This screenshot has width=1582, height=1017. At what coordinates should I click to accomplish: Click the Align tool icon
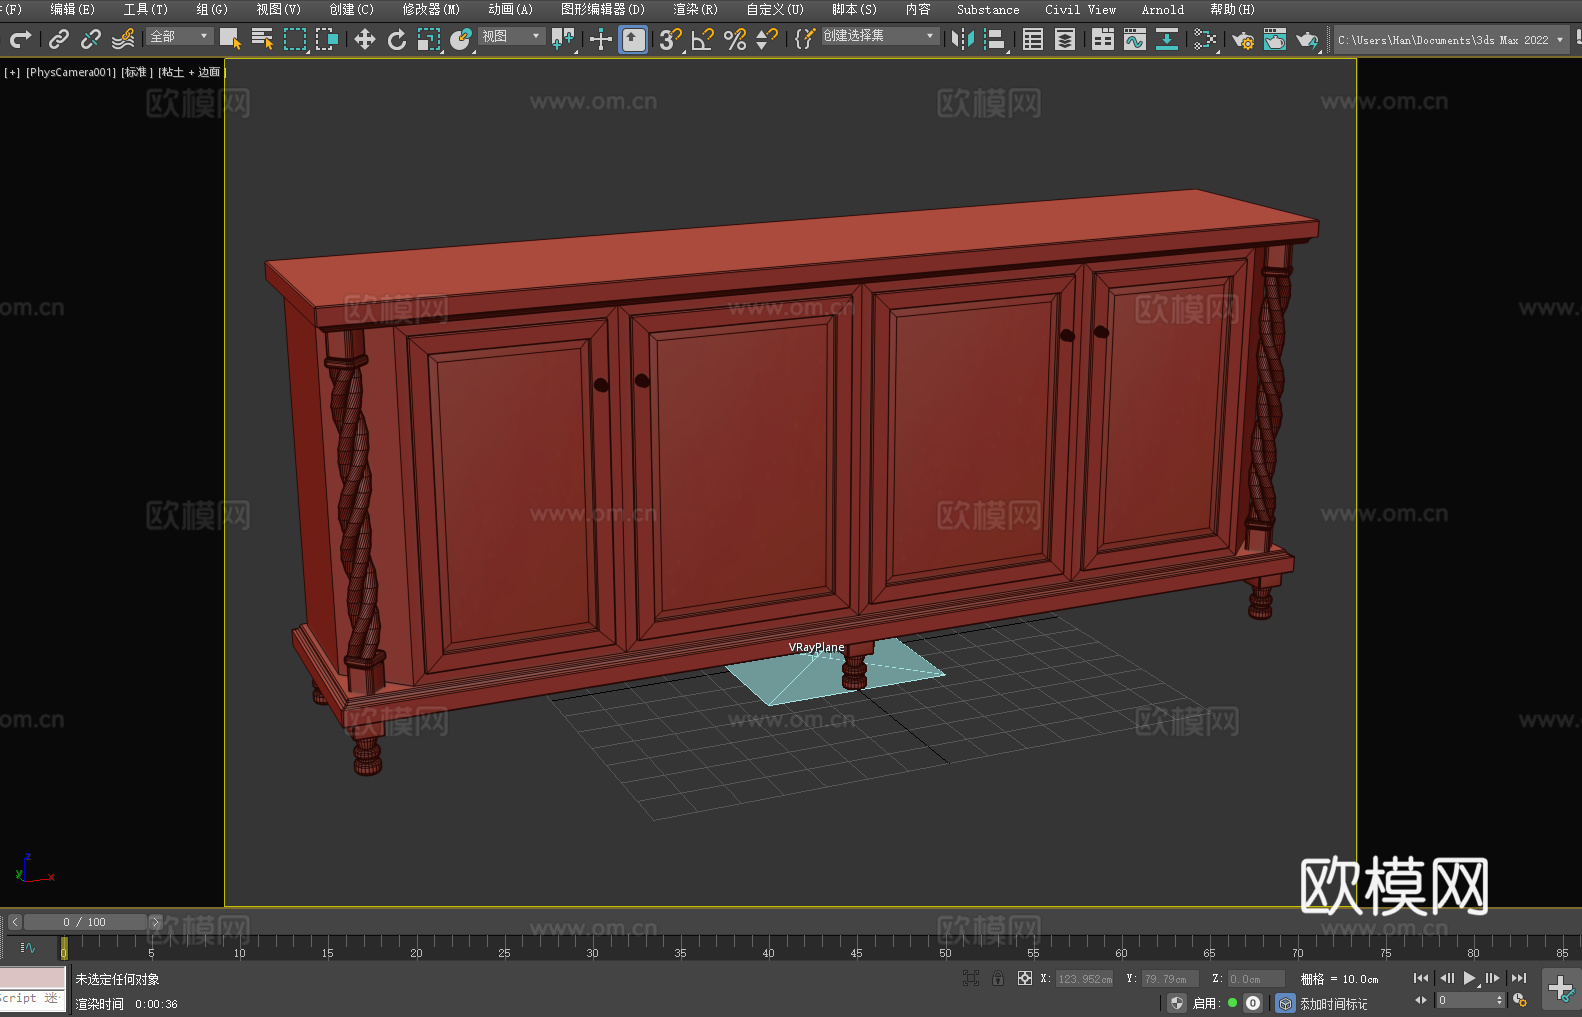pyautogui.click(x=994, y=39)
